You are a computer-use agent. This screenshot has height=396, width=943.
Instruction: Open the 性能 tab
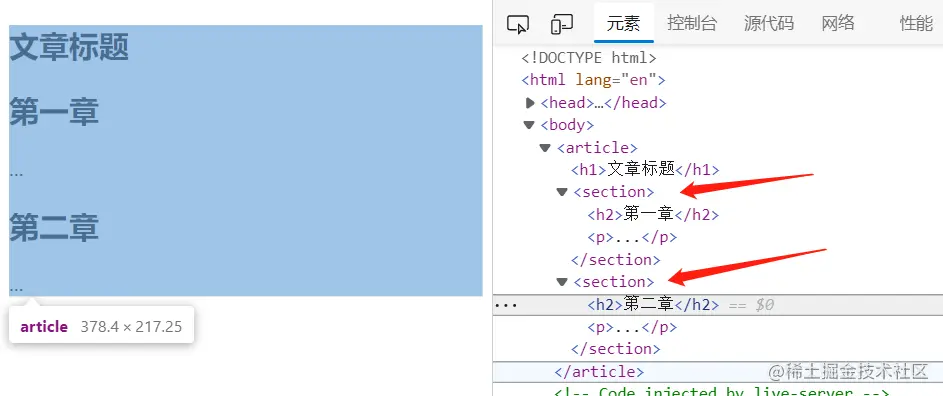click(916, 23)
